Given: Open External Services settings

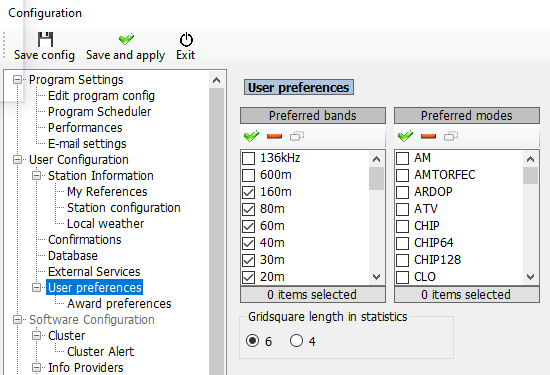Looking at the screenshot, I should click(x=94, y=272).
